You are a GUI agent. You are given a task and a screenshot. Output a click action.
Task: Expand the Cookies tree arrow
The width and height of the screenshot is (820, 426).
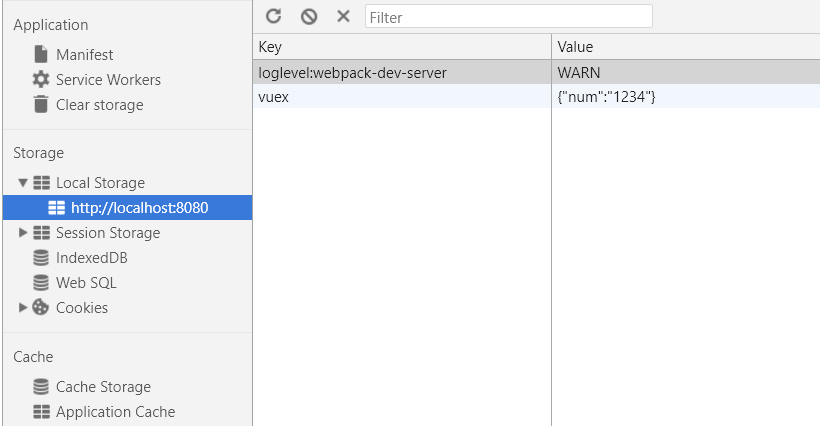23,308
